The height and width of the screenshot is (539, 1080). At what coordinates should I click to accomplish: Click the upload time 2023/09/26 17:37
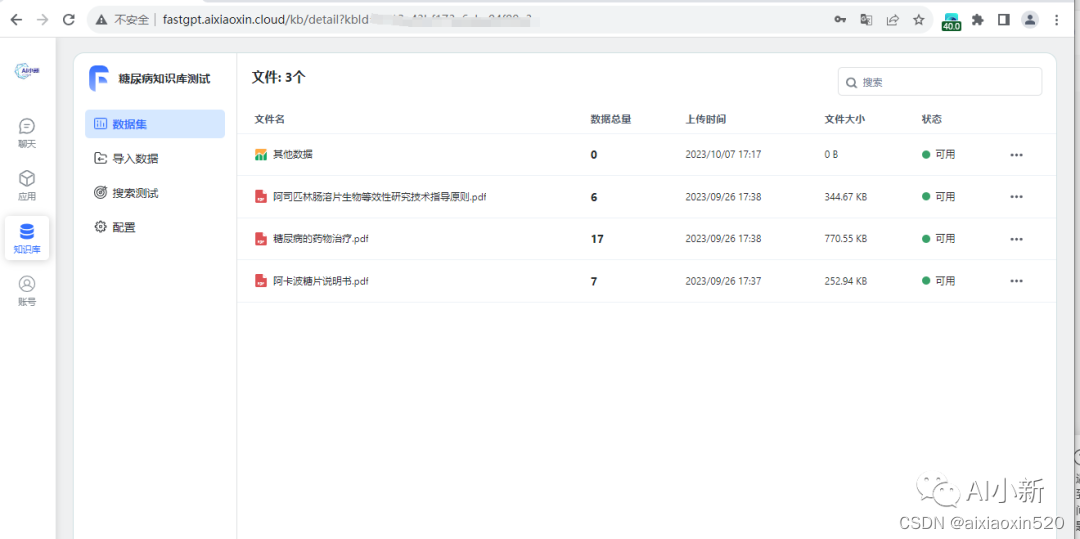[723, 281]
